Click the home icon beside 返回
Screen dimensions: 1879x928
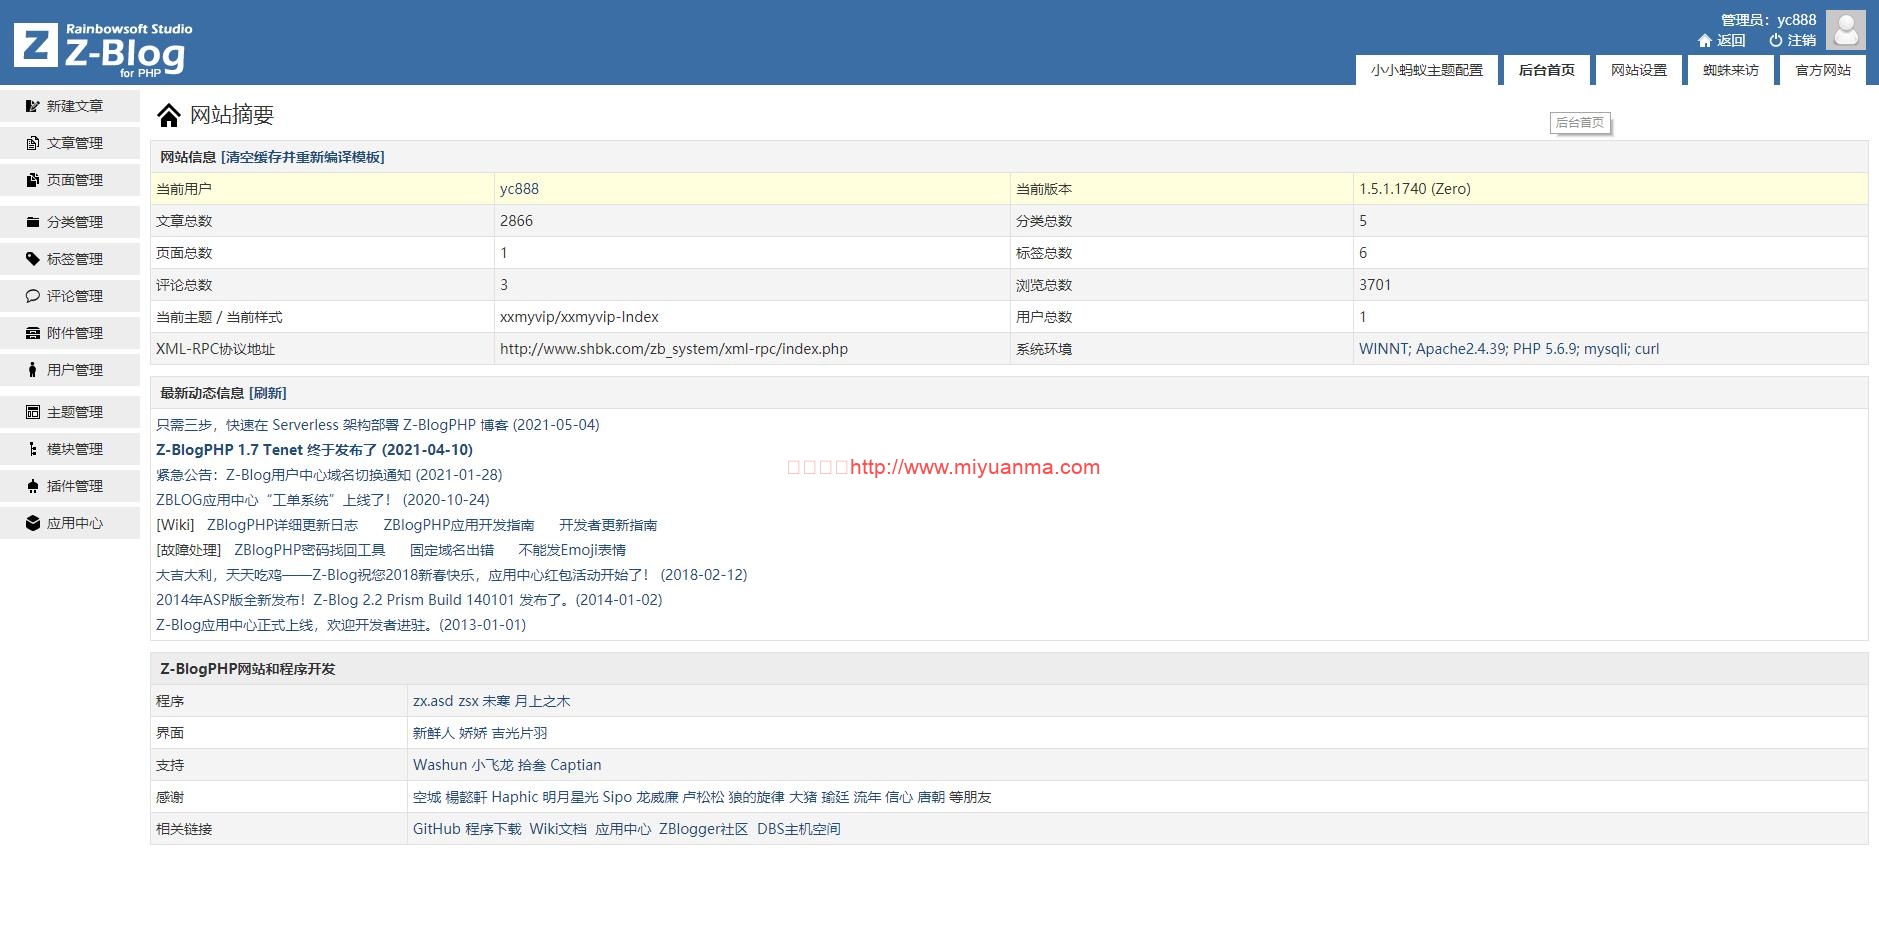pyautogui.click(x=1705, y=41)
